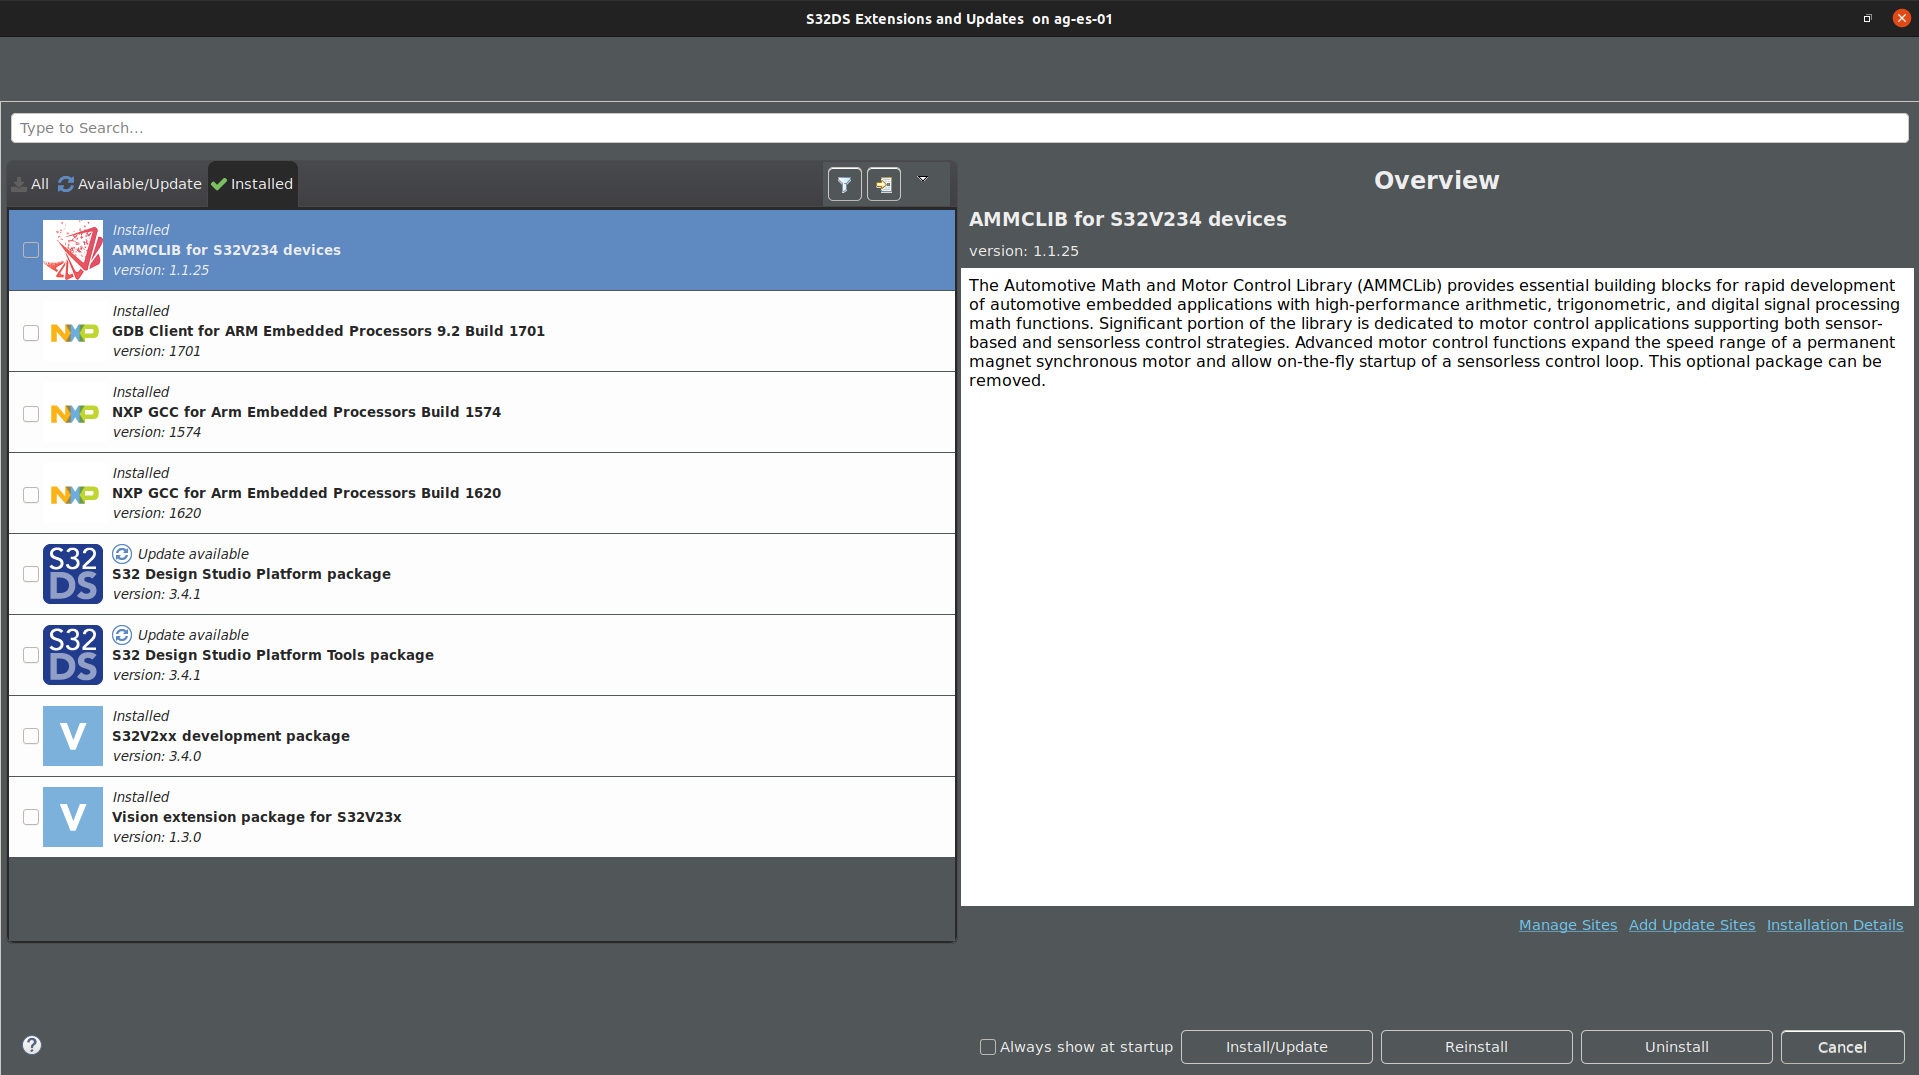The width and height of the screenshot is (1919, 1075).
Task: Check S32V2xx development package checkbox
Action: (x=31, y=736)
